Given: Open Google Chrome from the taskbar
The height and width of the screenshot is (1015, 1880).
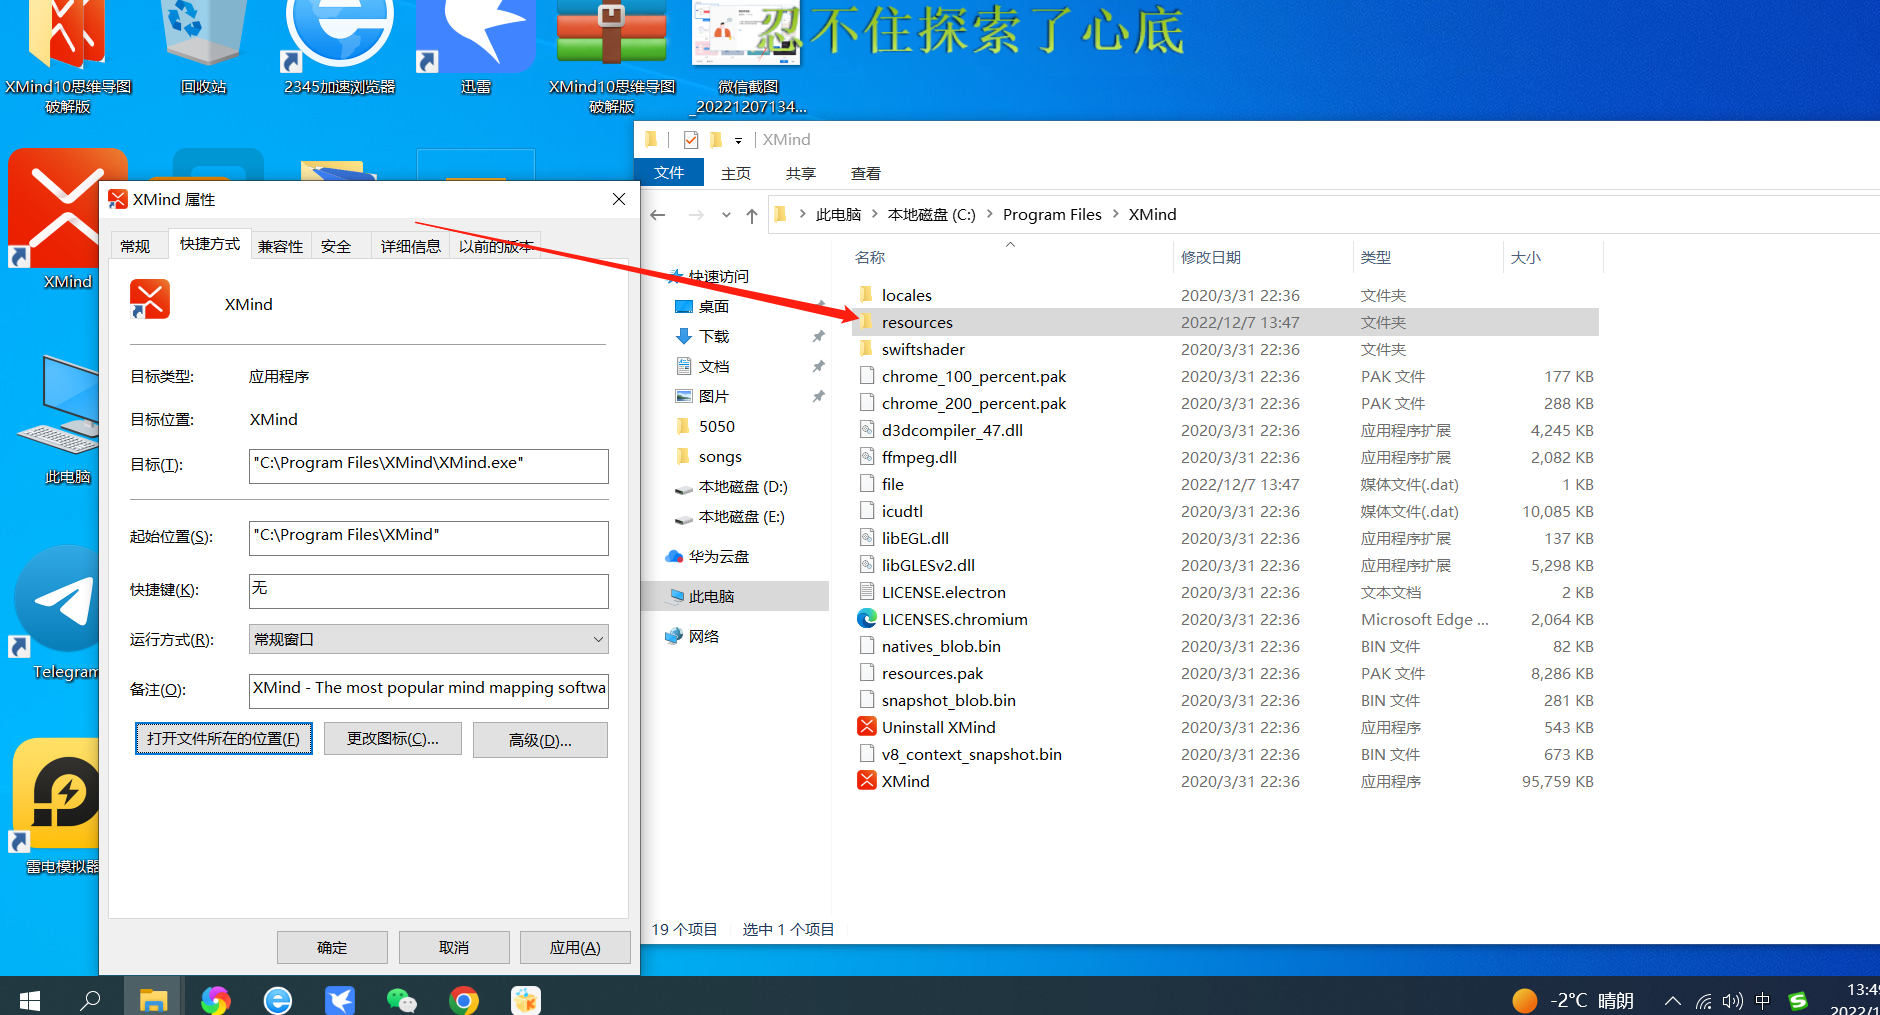Looking at the screenshot, I should pos(464,999).
